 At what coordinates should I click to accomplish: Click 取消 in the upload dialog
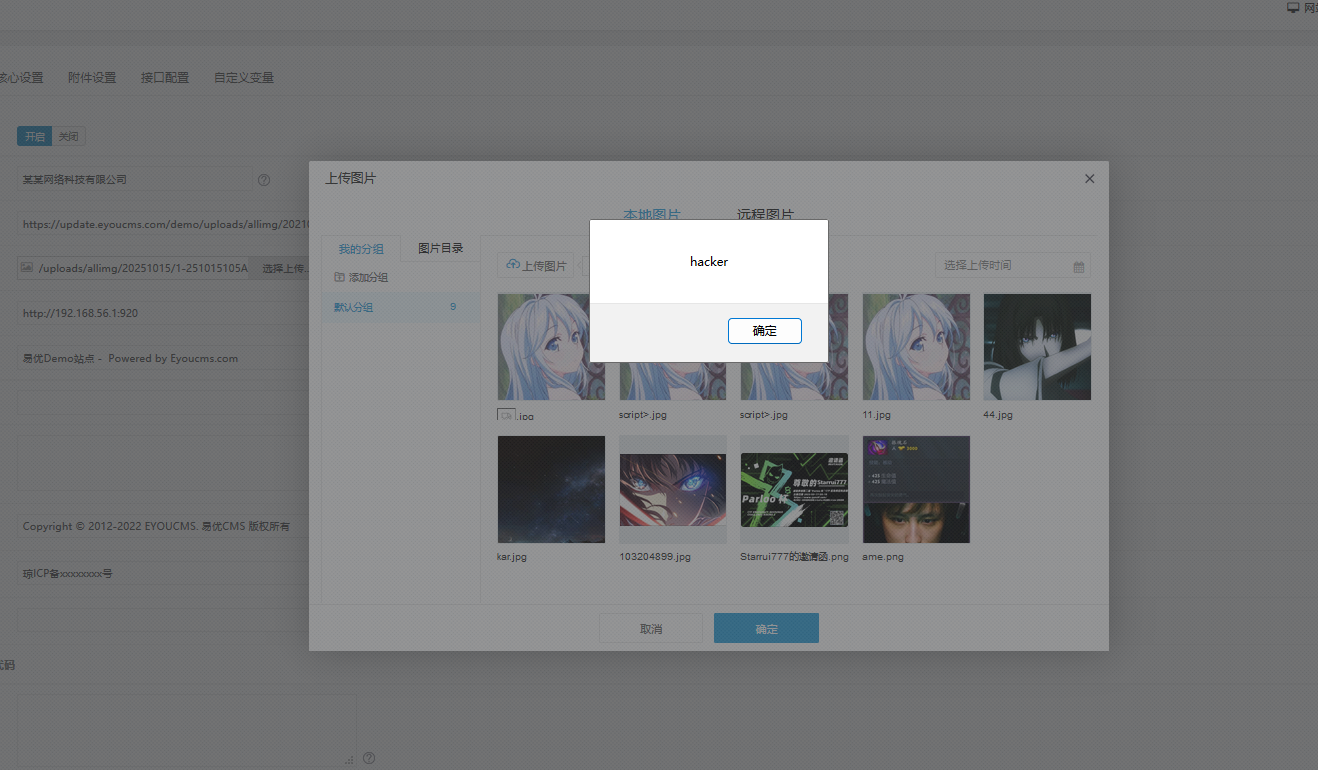coord(650,629)
